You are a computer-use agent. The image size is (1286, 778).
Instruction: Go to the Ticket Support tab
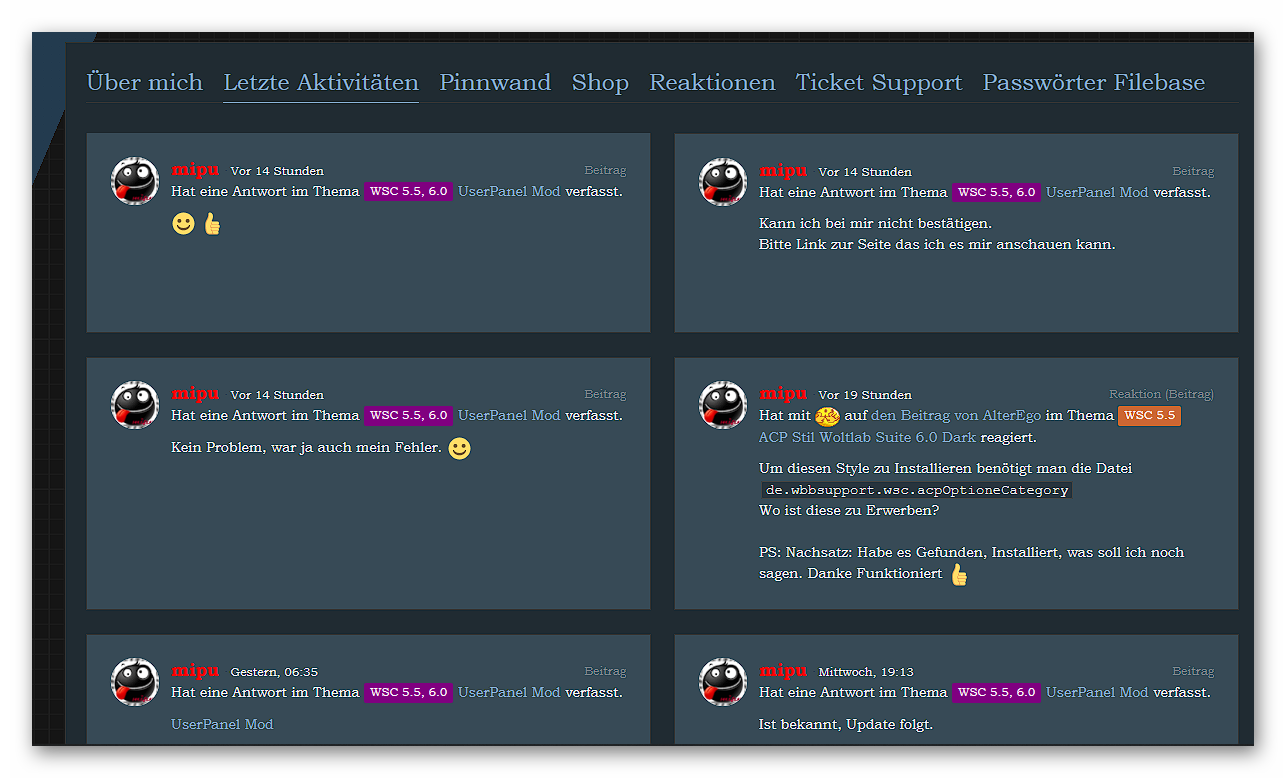[x=878, y=83]
